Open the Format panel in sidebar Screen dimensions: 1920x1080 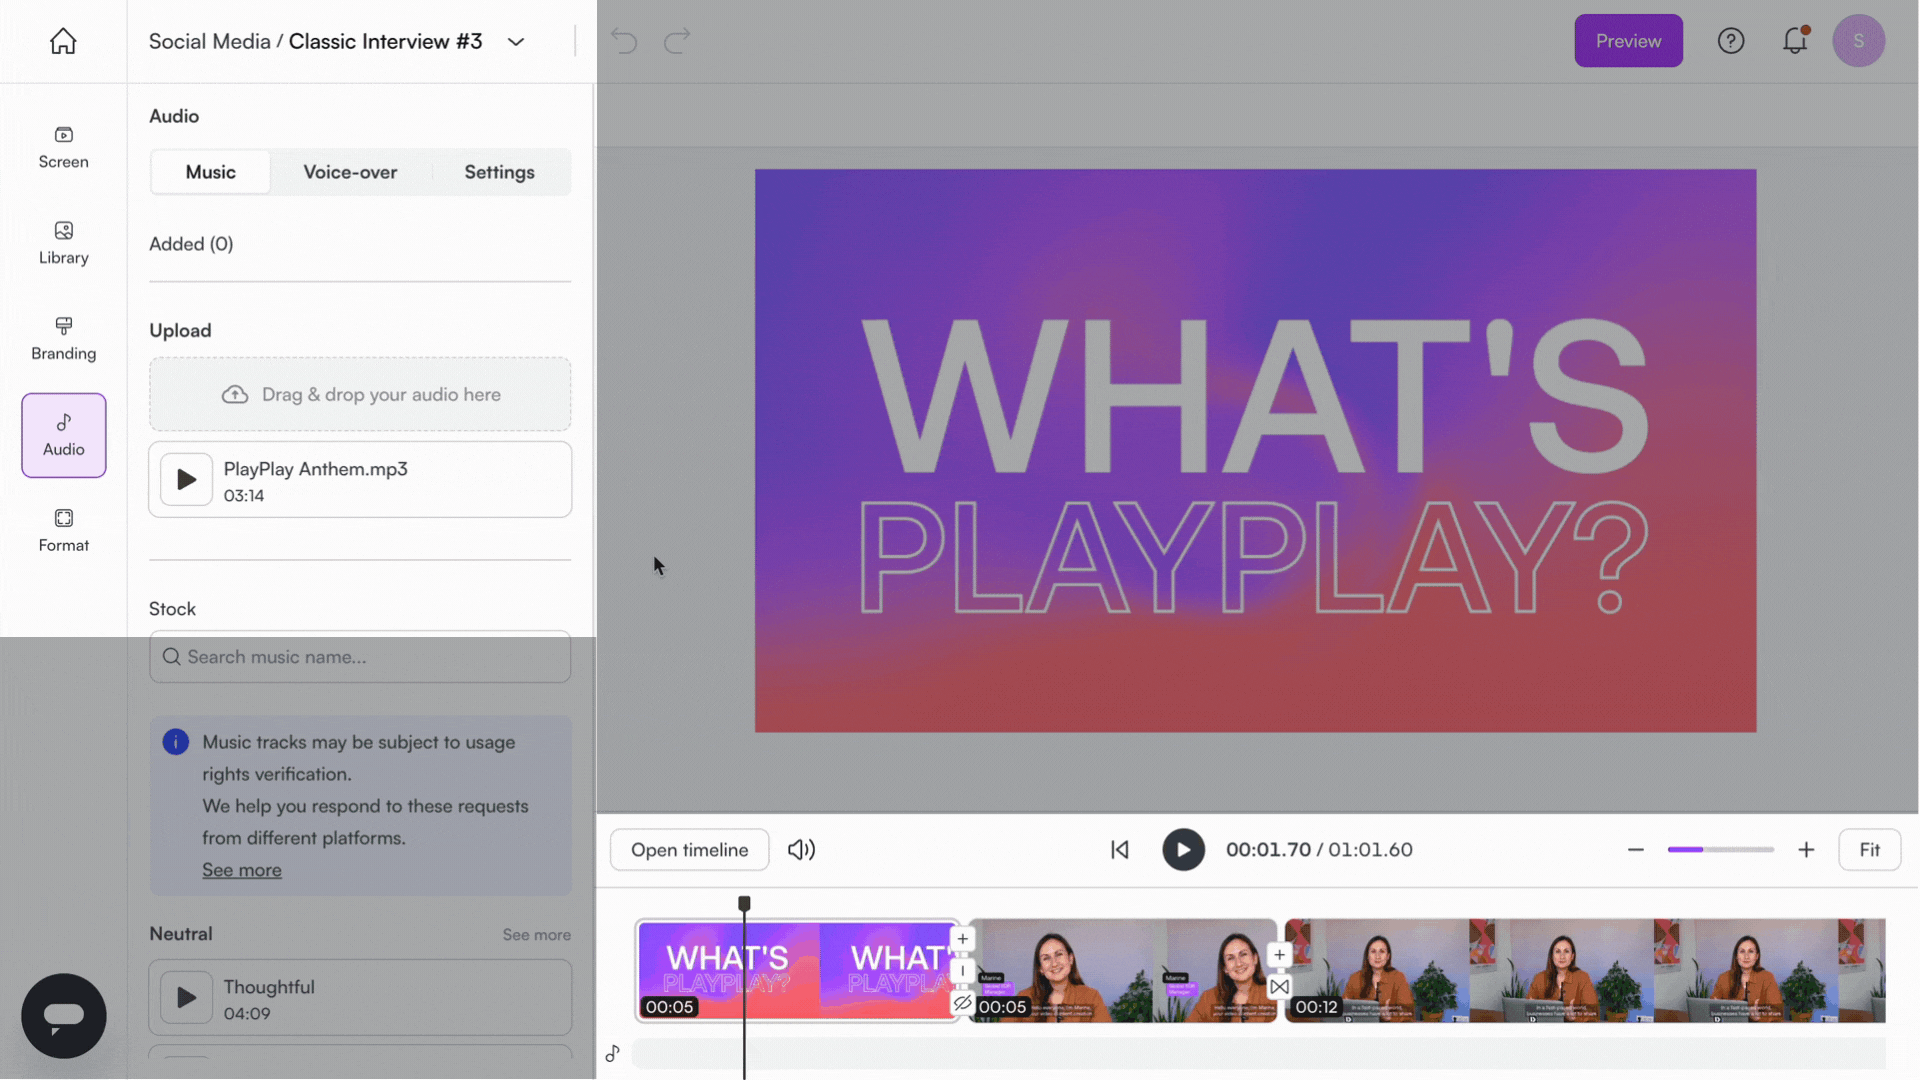pos(63,531)
